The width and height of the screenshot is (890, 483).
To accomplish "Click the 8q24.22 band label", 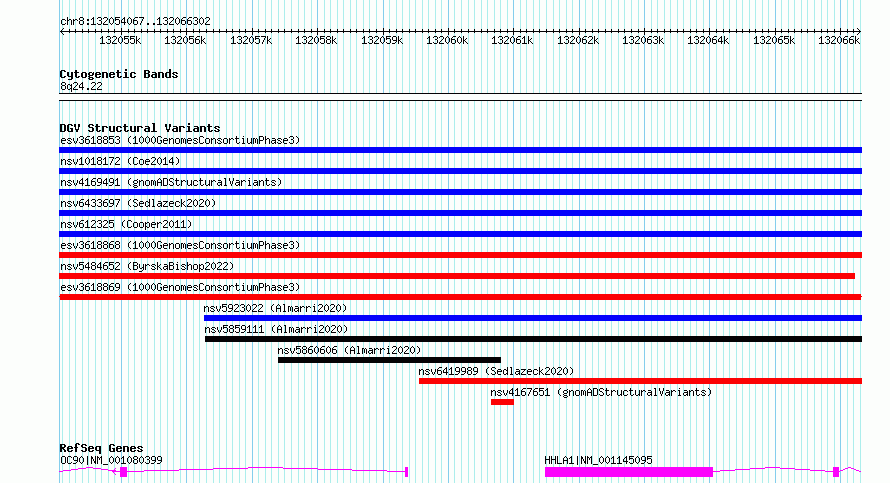I will [x=81, y=86].
